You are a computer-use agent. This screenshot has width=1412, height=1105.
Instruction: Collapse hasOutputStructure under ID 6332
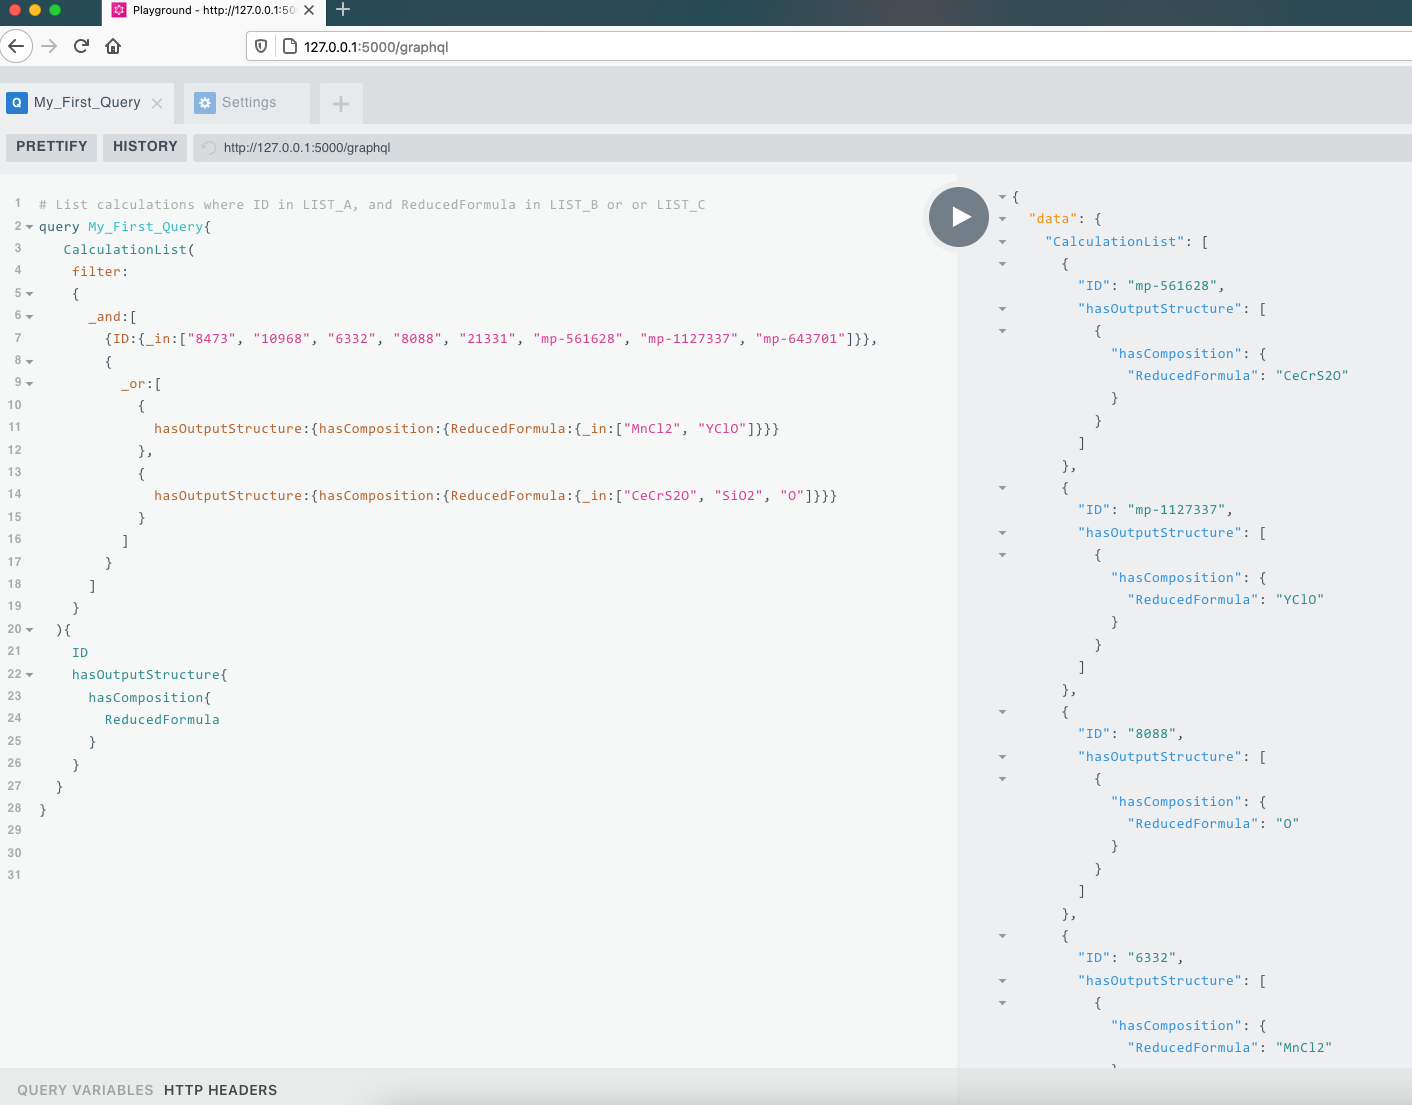[x=1002, y=980]
